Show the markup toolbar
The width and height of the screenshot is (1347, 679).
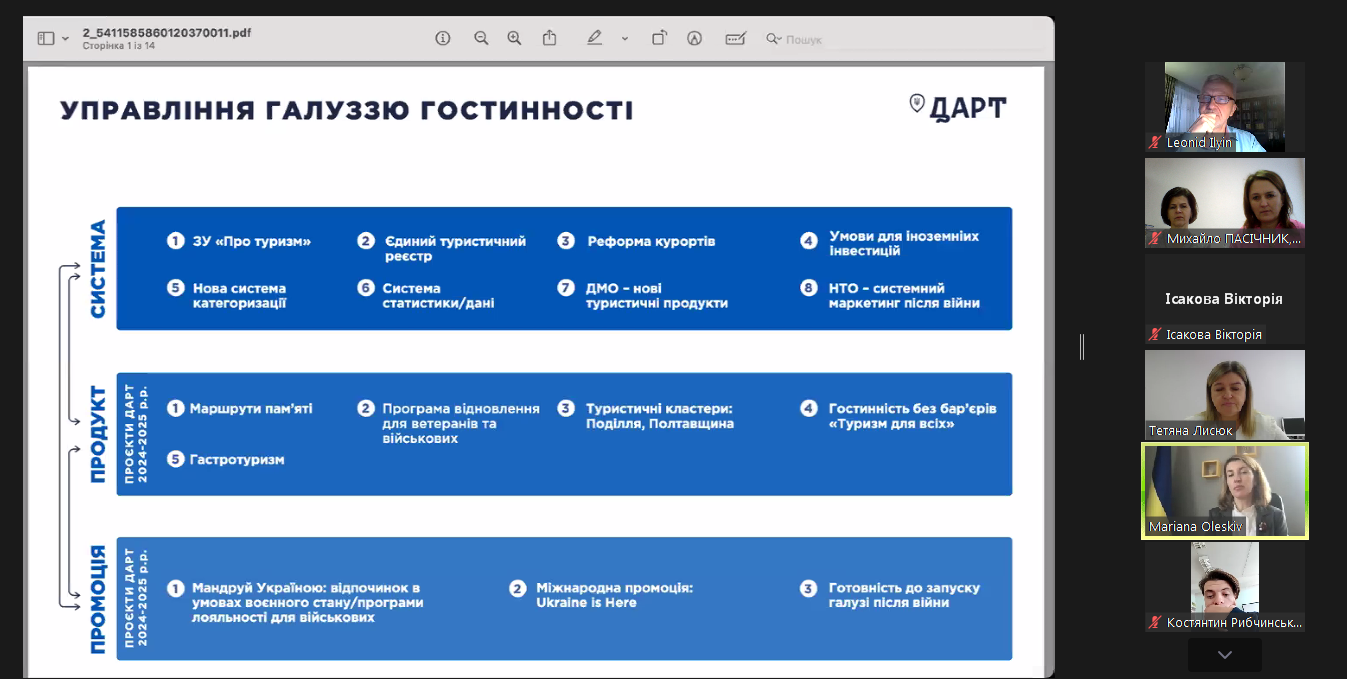pos(694,38)
